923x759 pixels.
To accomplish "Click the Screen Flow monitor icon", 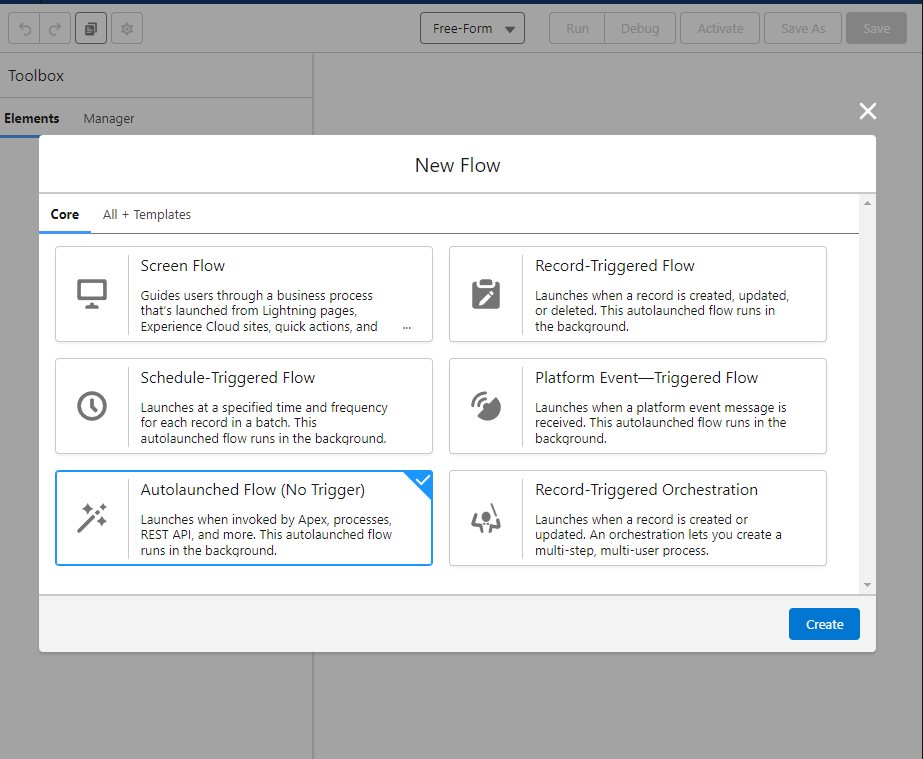I will (x=92, y=294).
